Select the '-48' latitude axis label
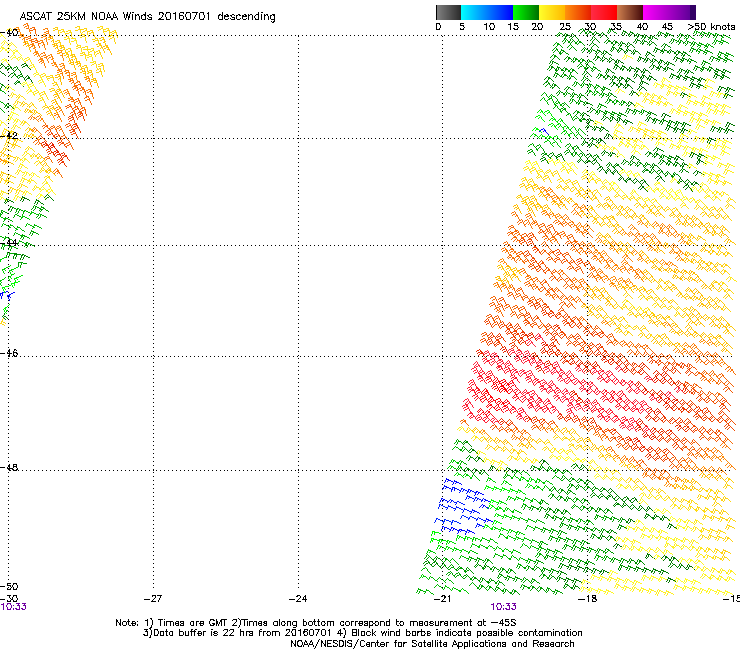The image size is (740, 650). [9, 467]
